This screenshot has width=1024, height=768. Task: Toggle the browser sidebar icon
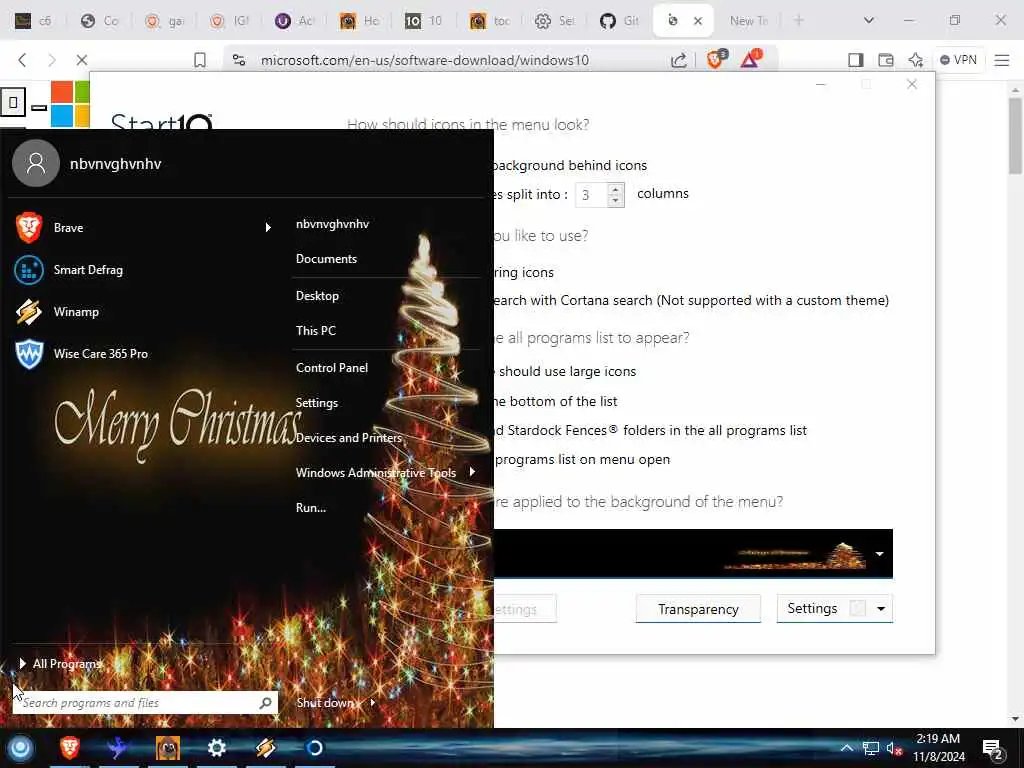point(855,60)
